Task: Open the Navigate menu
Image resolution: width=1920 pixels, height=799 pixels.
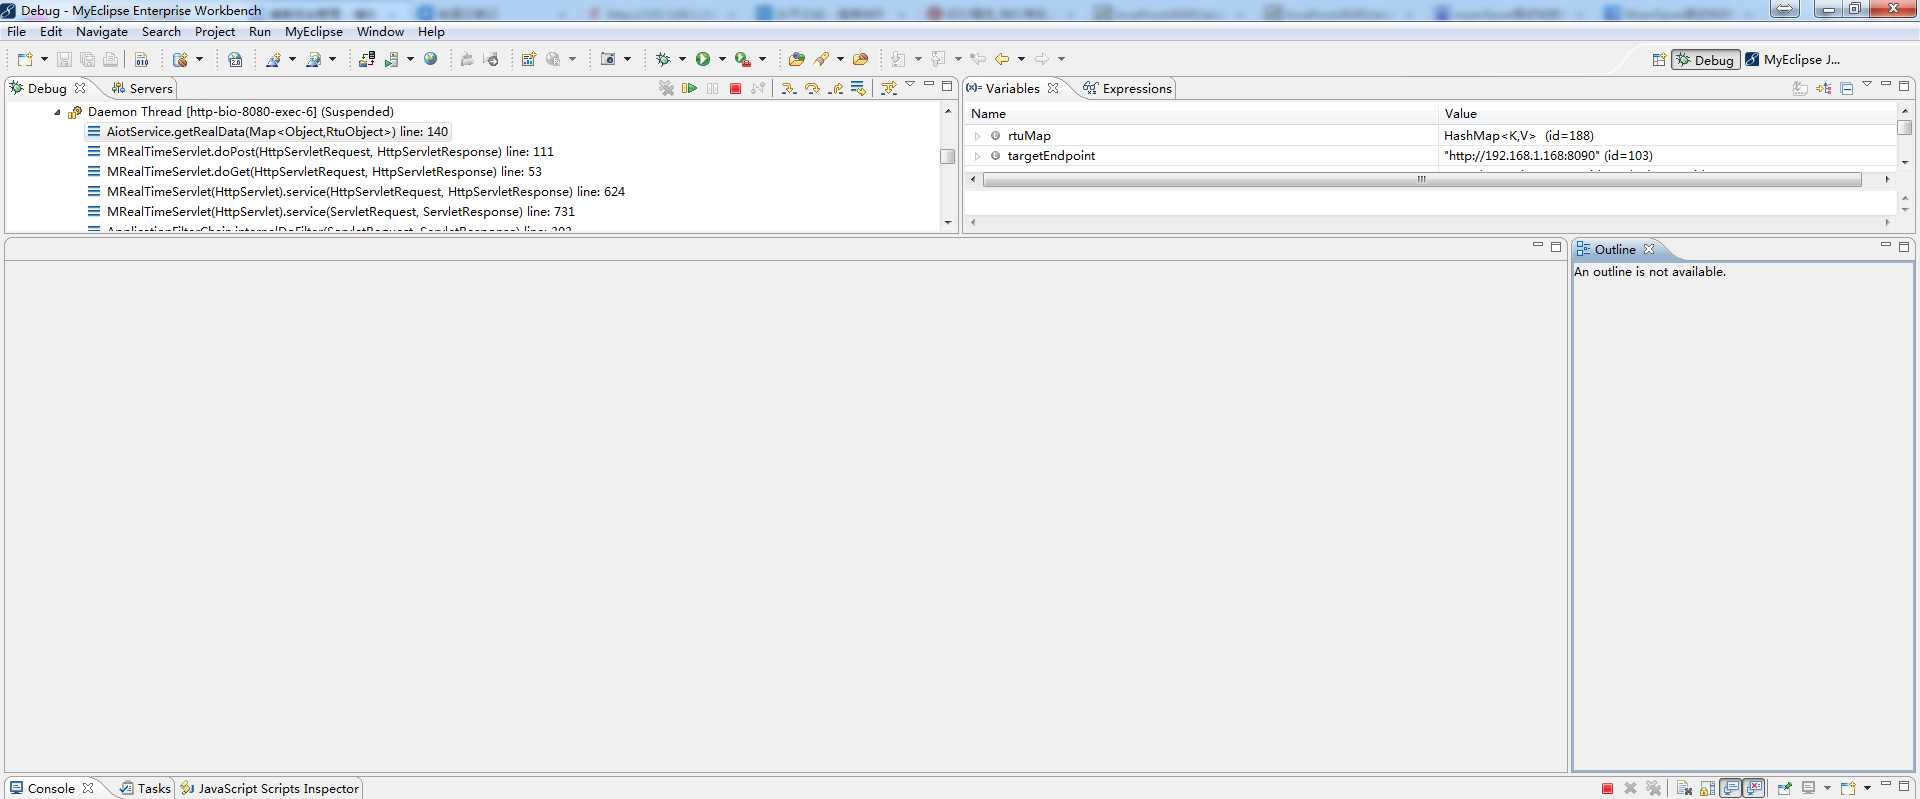Action: point(102,32)
